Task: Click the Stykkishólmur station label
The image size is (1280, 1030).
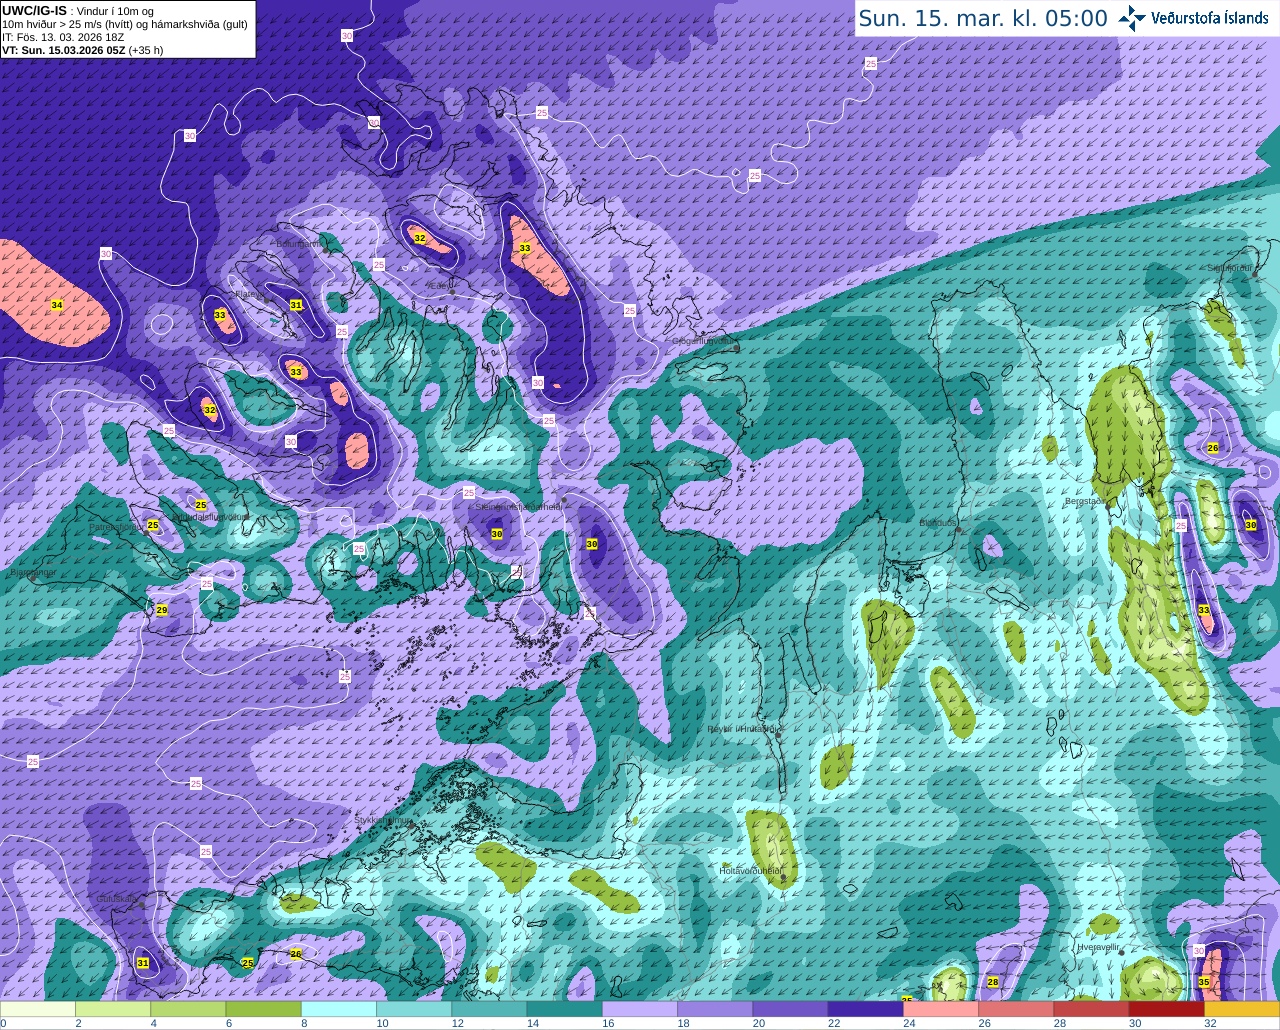Action: coord(383,820)
